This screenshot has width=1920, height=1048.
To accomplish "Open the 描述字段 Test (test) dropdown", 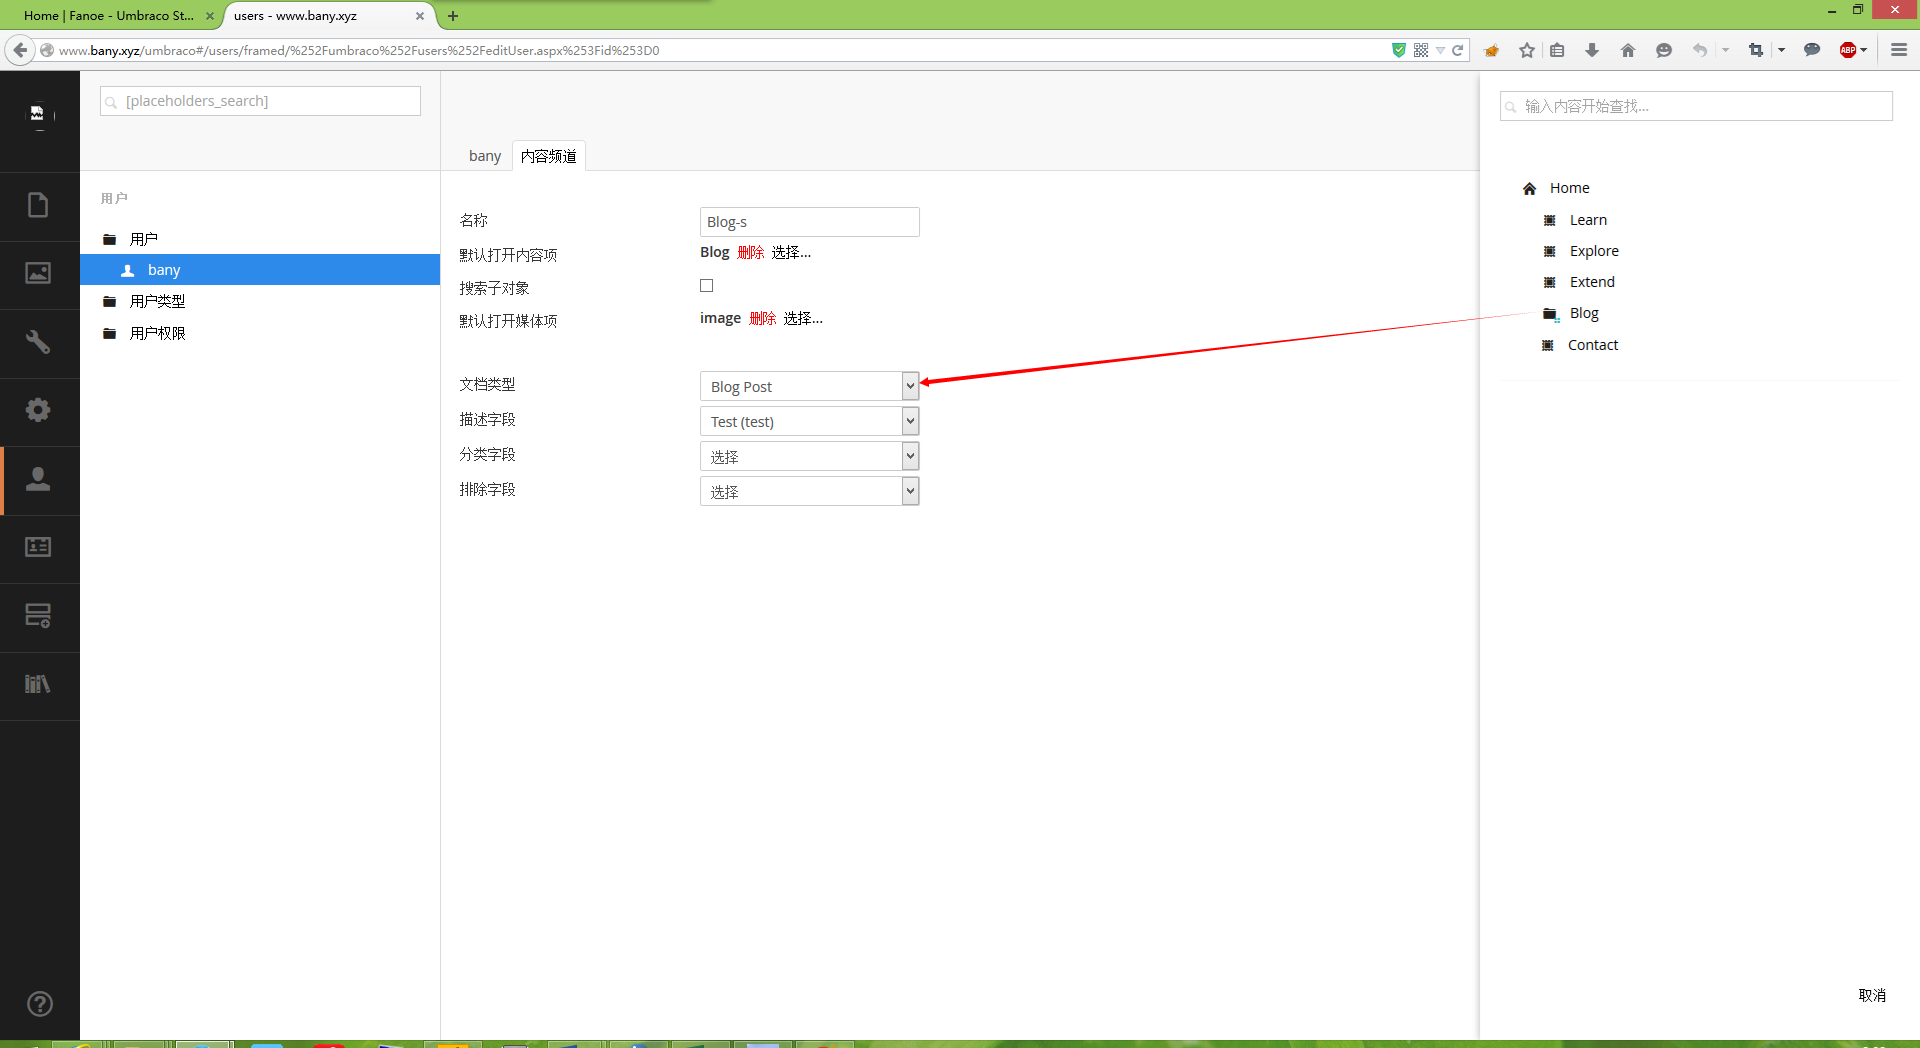I will pos(809,421).
